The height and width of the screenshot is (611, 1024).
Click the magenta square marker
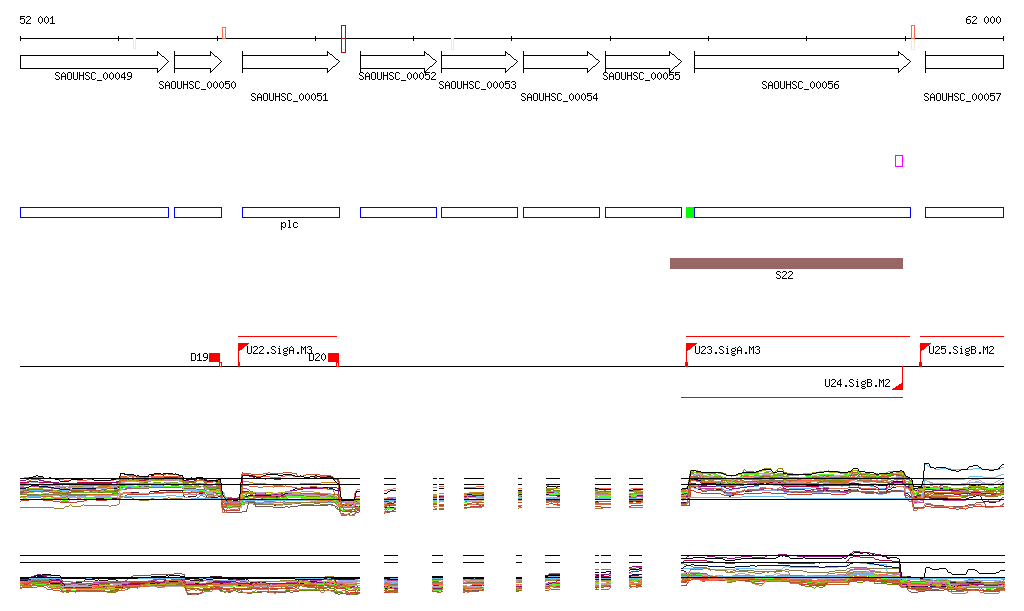(x=899, y=161)
